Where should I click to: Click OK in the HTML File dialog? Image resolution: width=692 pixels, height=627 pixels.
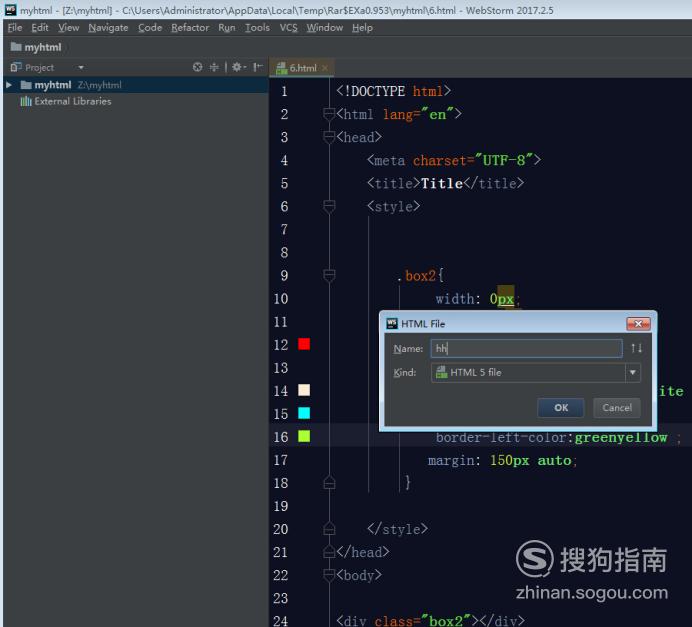560,408
